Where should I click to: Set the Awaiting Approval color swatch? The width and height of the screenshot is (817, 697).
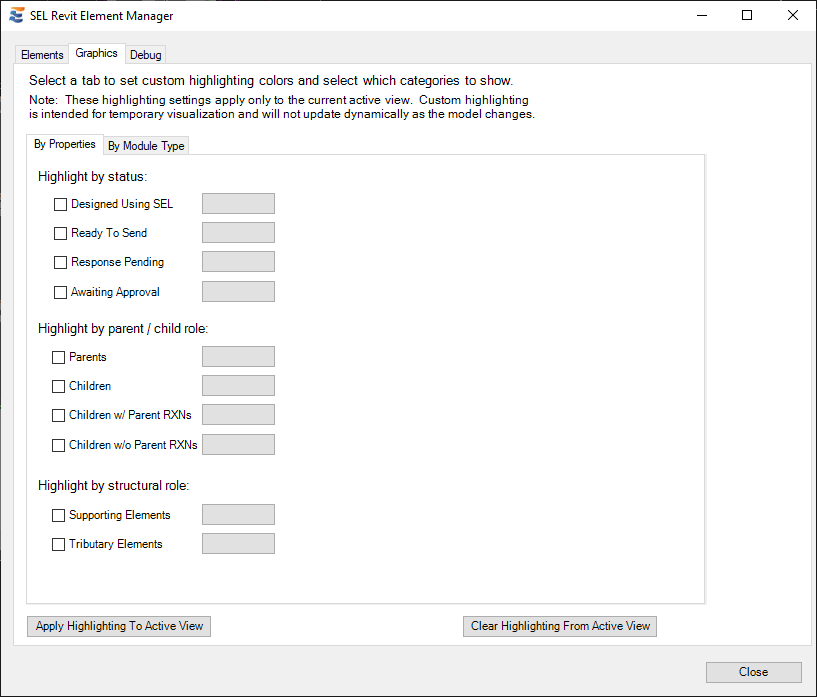[238, 292]
